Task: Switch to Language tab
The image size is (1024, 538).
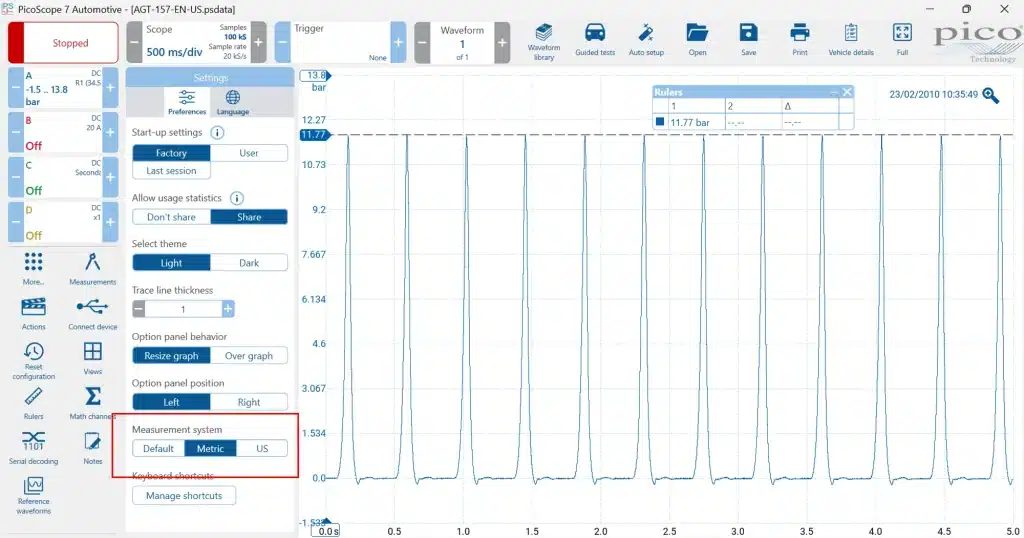Action: [x=232, y=103]
